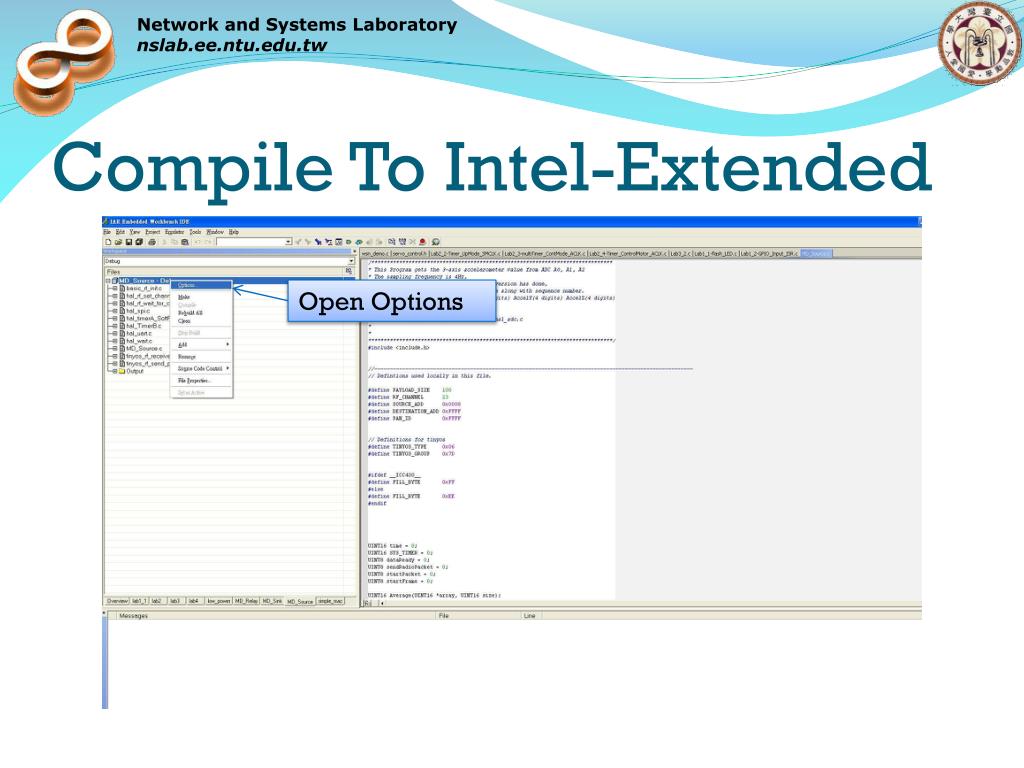Choose Rebuild All in the context menu

point(201,313)
